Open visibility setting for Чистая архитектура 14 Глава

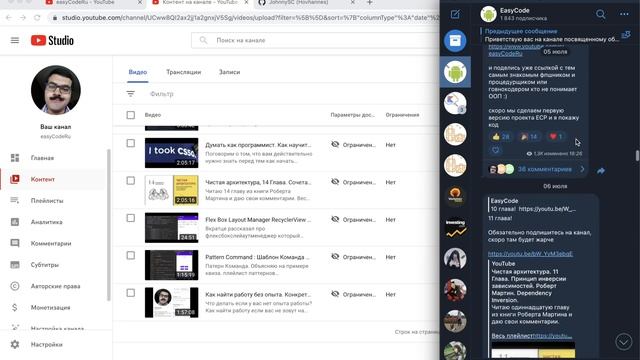353,182
